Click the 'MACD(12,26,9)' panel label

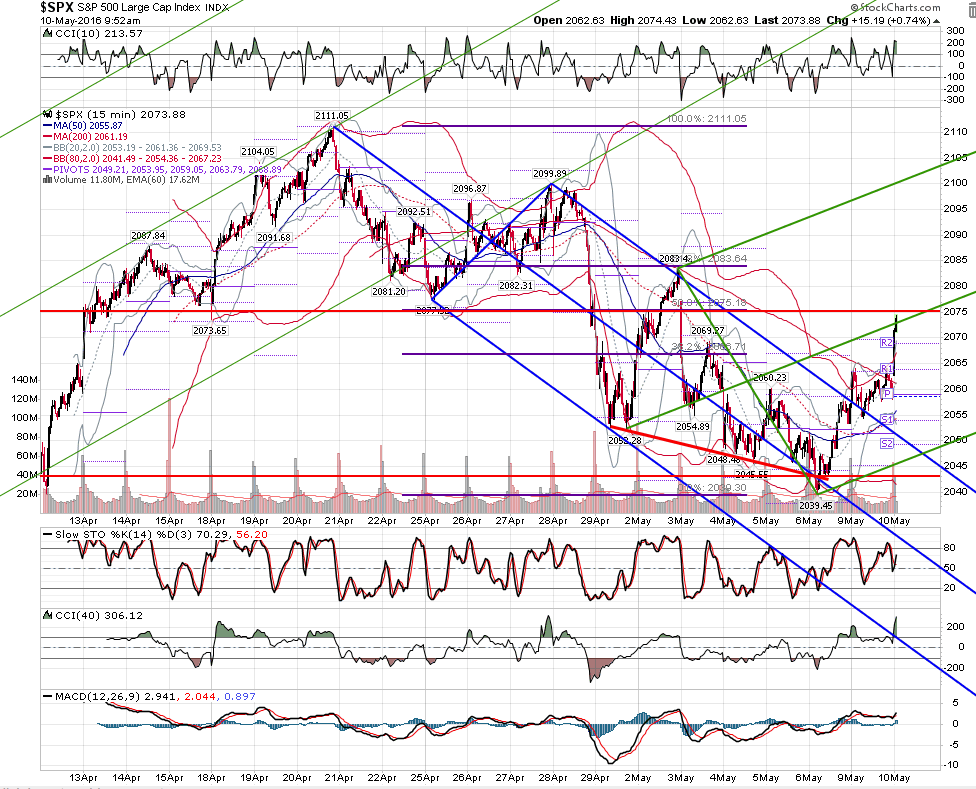click(97, 696)
